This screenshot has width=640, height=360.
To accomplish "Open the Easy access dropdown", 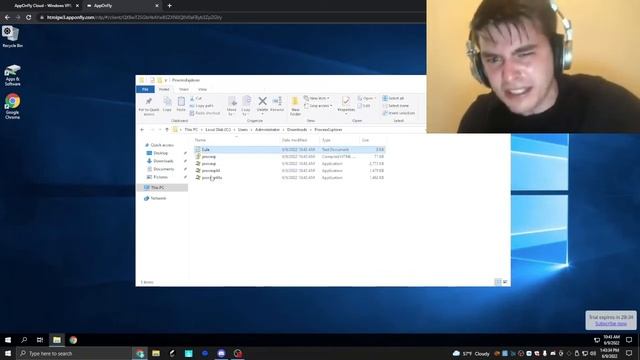I will click(318, 106).
